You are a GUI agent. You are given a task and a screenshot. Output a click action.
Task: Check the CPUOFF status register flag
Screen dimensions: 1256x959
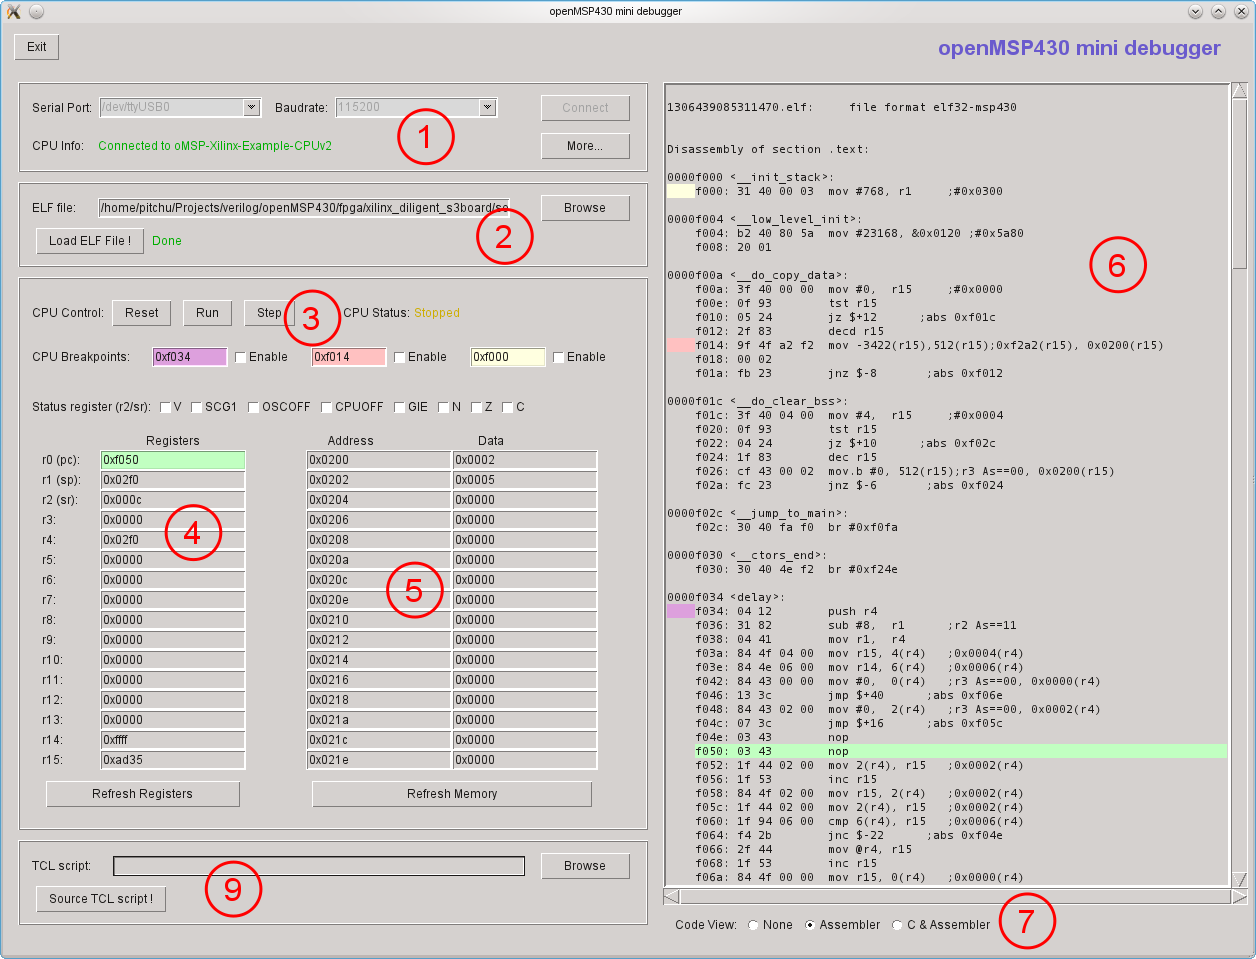pos(327,407)
